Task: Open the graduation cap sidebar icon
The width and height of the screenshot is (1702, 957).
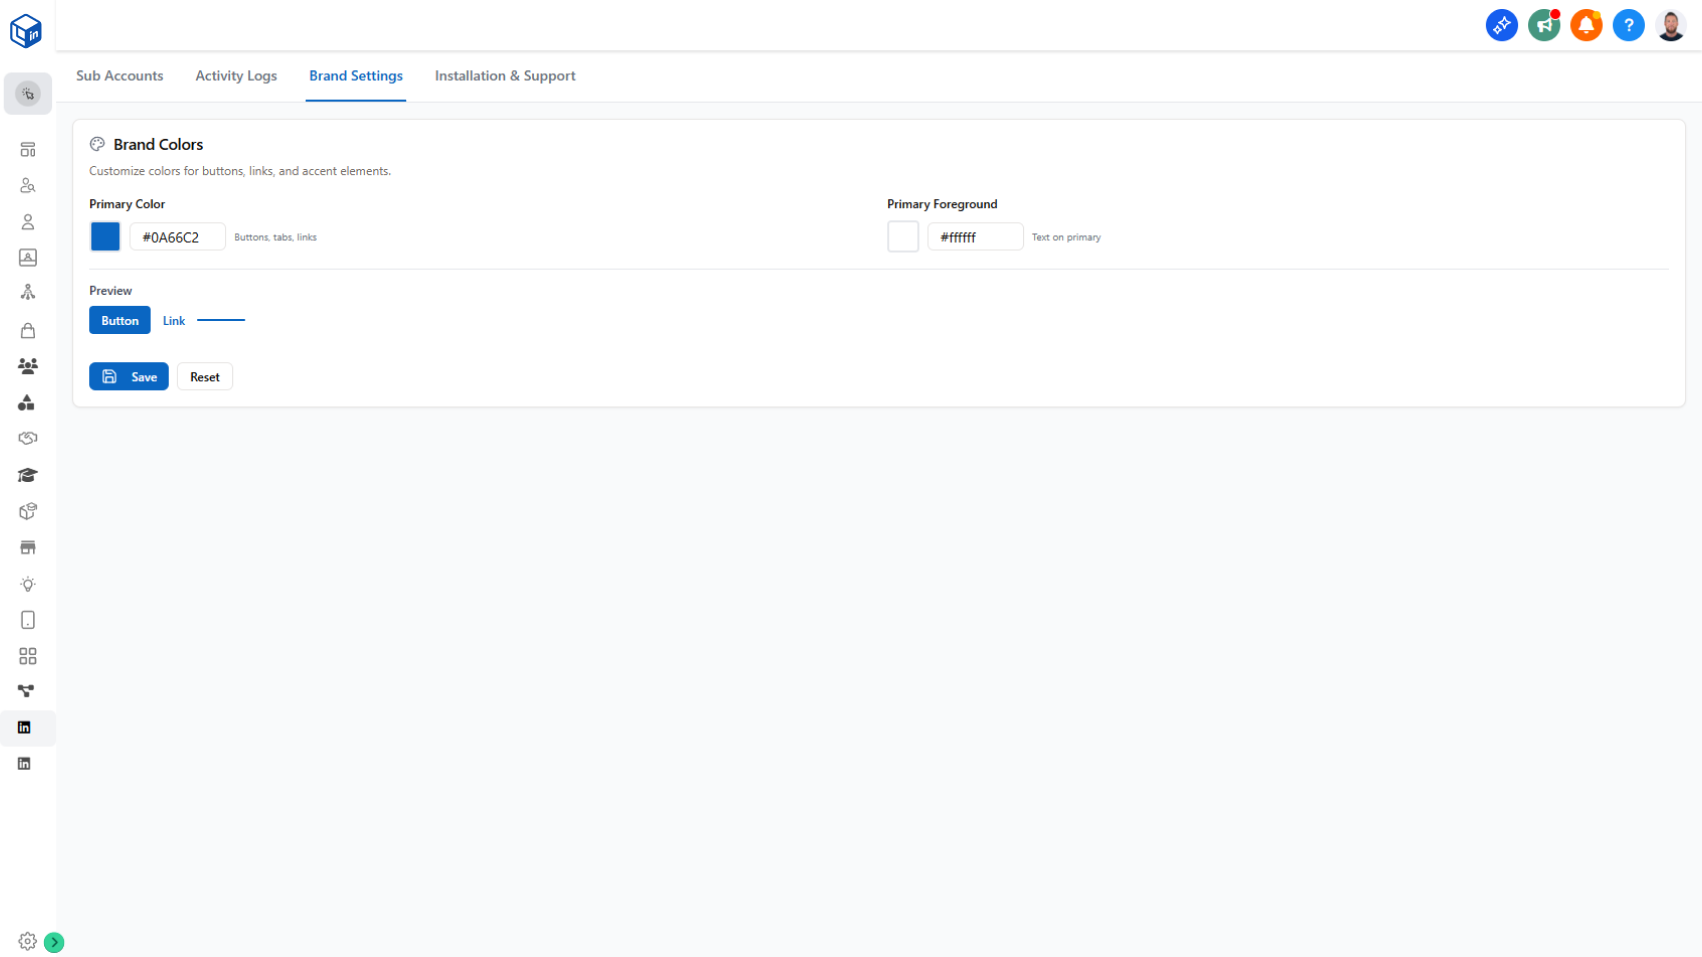Action: tap(28, 475)
